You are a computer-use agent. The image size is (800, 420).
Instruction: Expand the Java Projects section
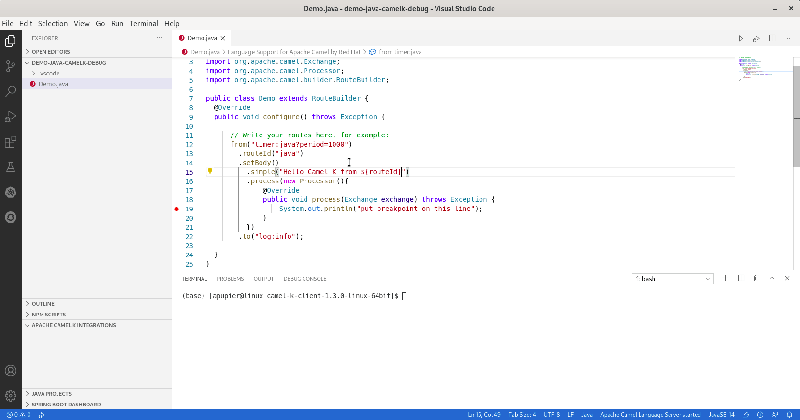[x=97, y=394]
